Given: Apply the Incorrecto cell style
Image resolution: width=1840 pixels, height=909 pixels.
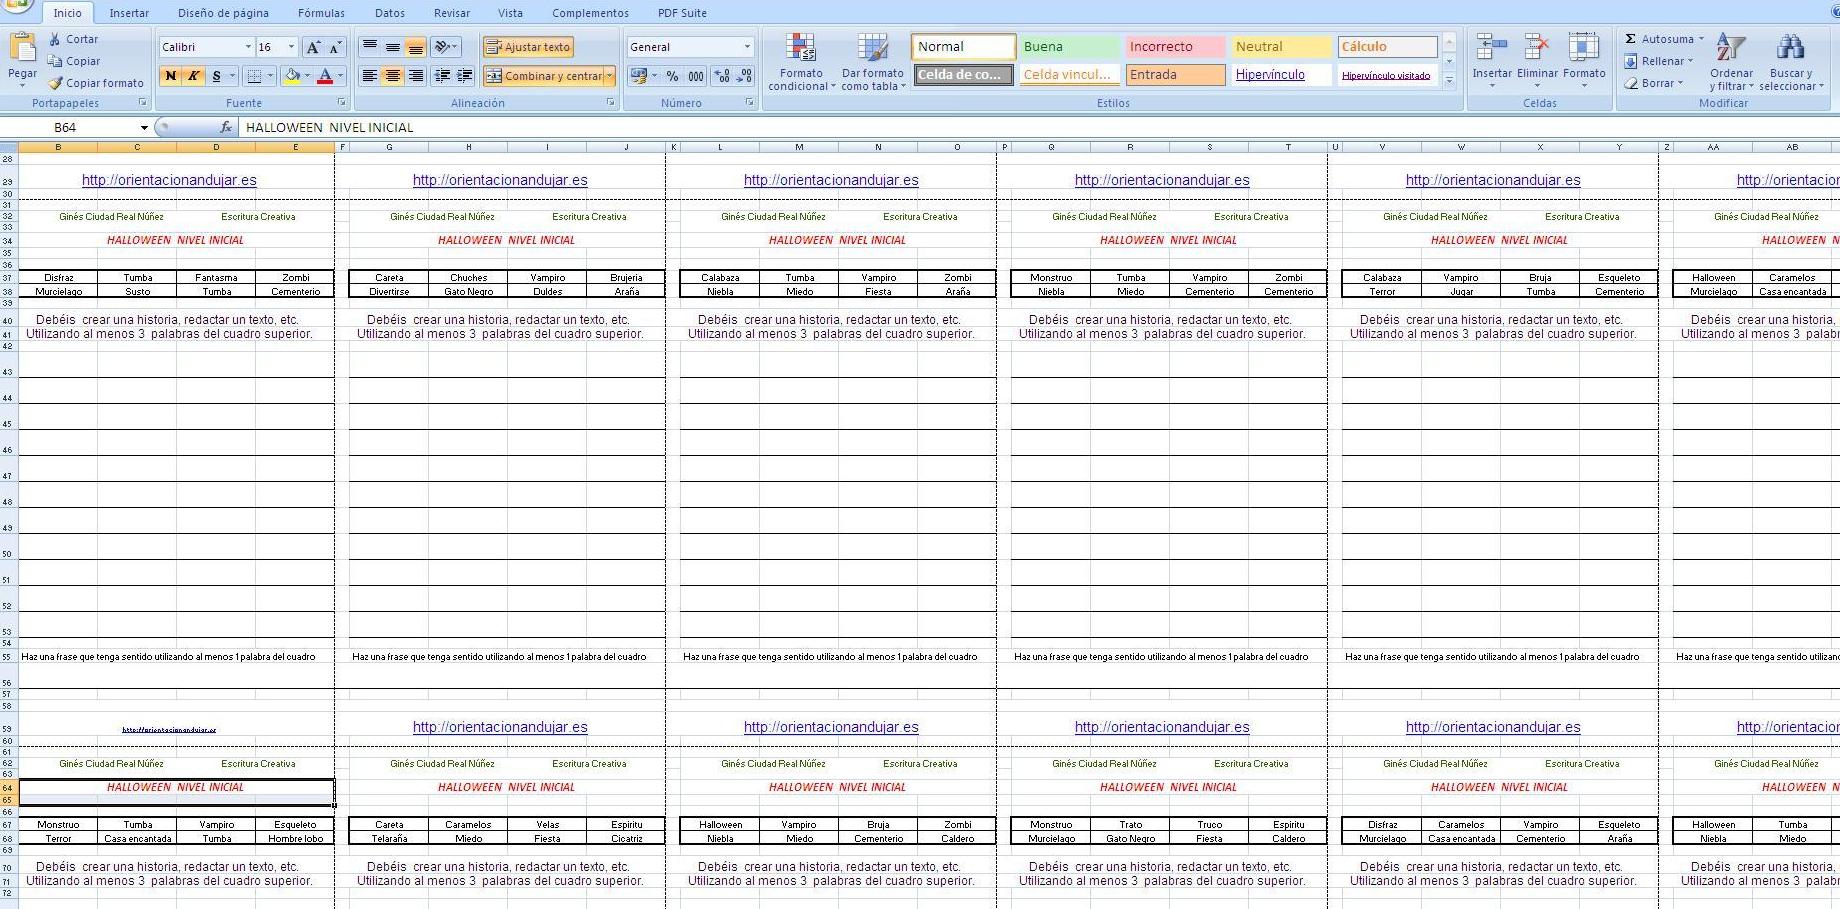Looking at the screenshot, I should click(x=1175, y=47).
